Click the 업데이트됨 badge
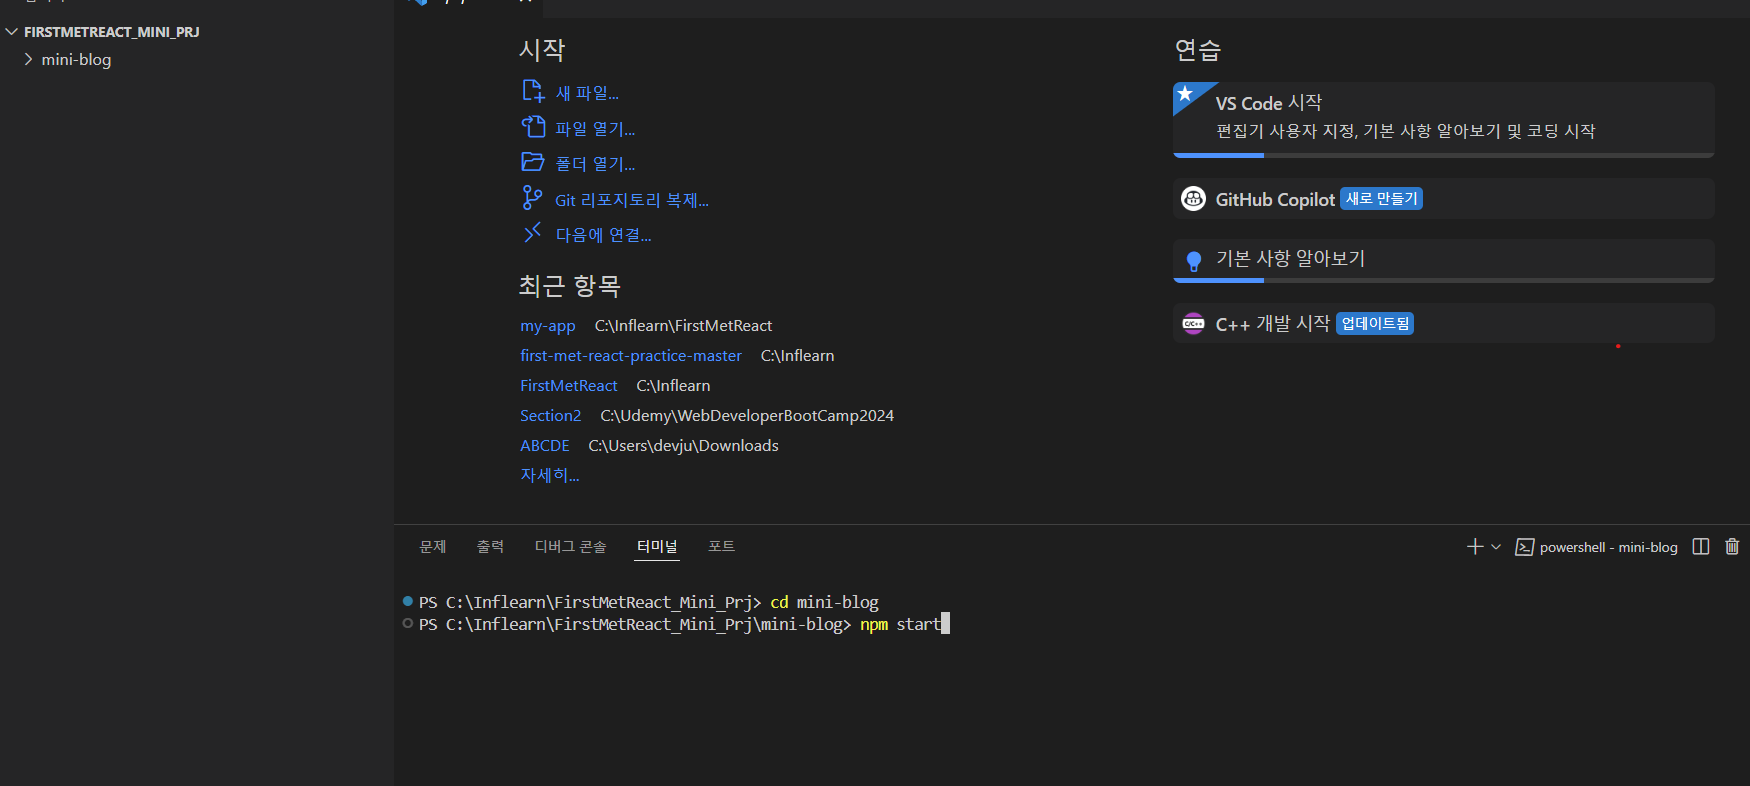The image size is (1750, 786). (1375, 324)
